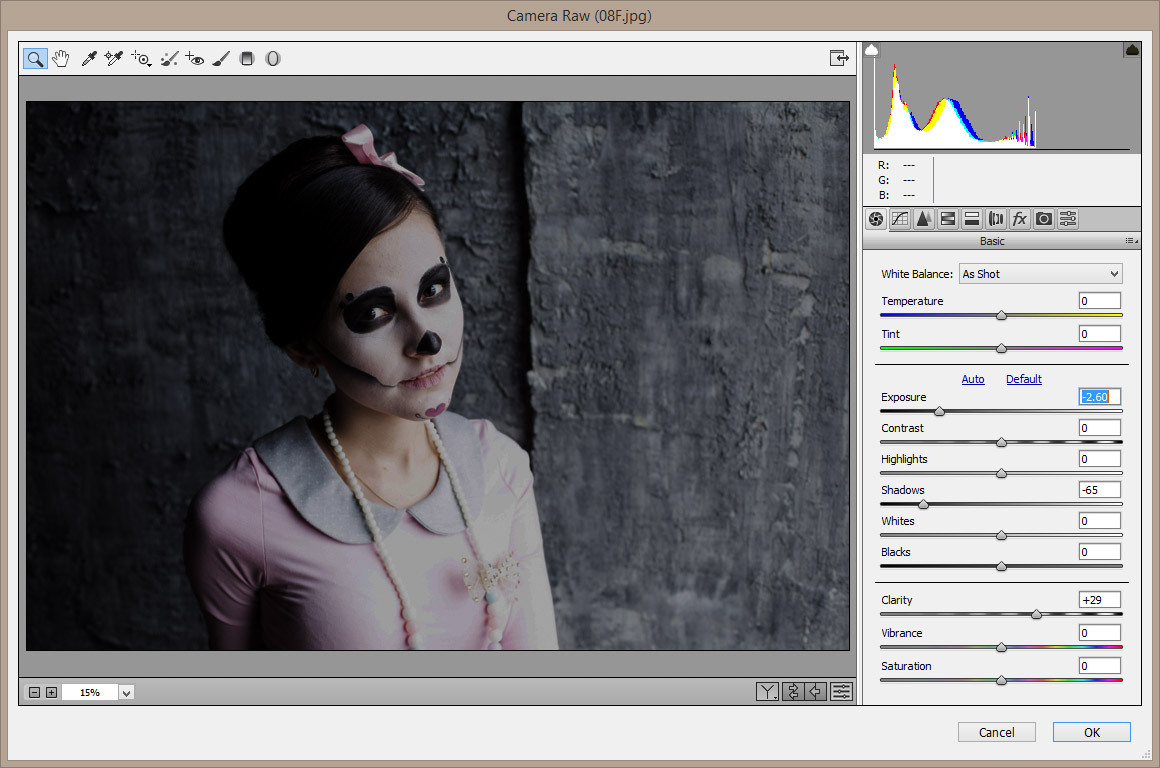
Task: Toggle shadow clipping warning in histogram
Action: (872, 50)
